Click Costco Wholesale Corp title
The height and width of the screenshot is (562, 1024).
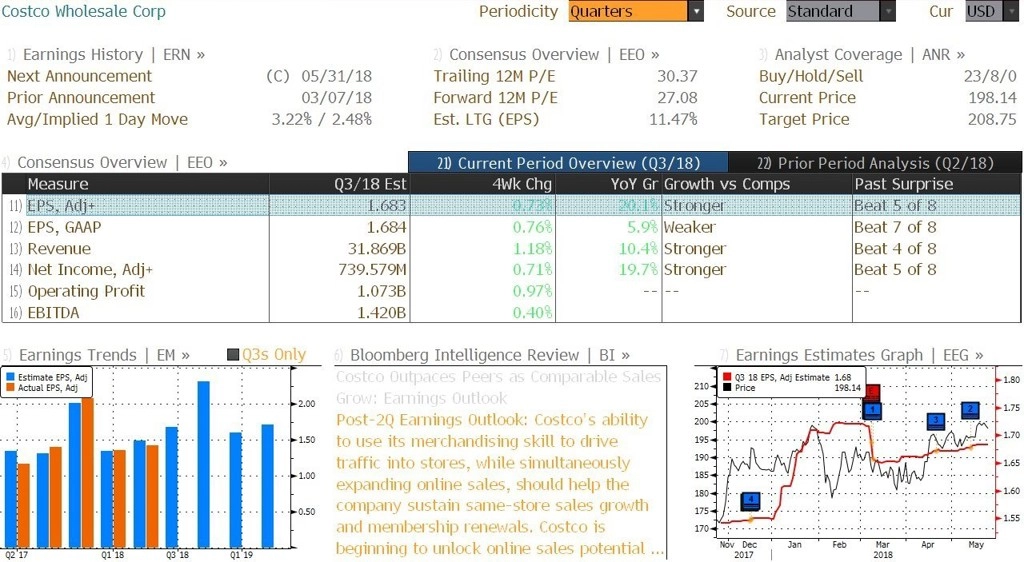[84, 11]
